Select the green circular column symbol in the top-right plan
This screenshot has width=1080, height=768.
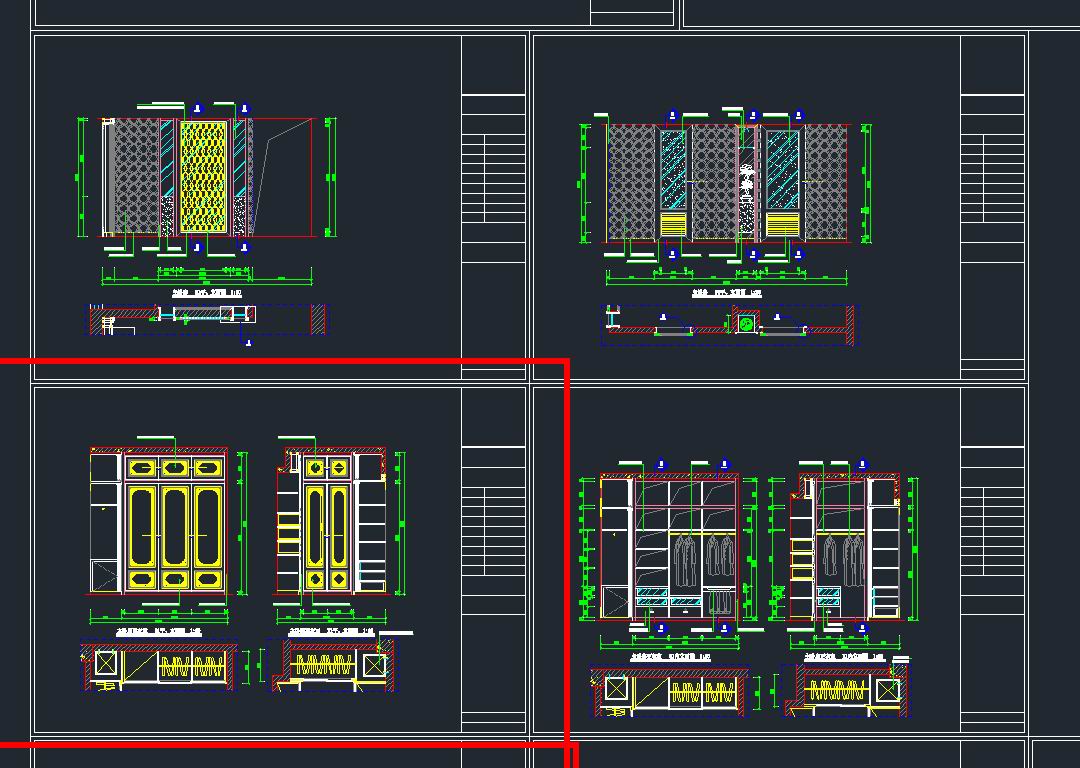pos(746,324)
